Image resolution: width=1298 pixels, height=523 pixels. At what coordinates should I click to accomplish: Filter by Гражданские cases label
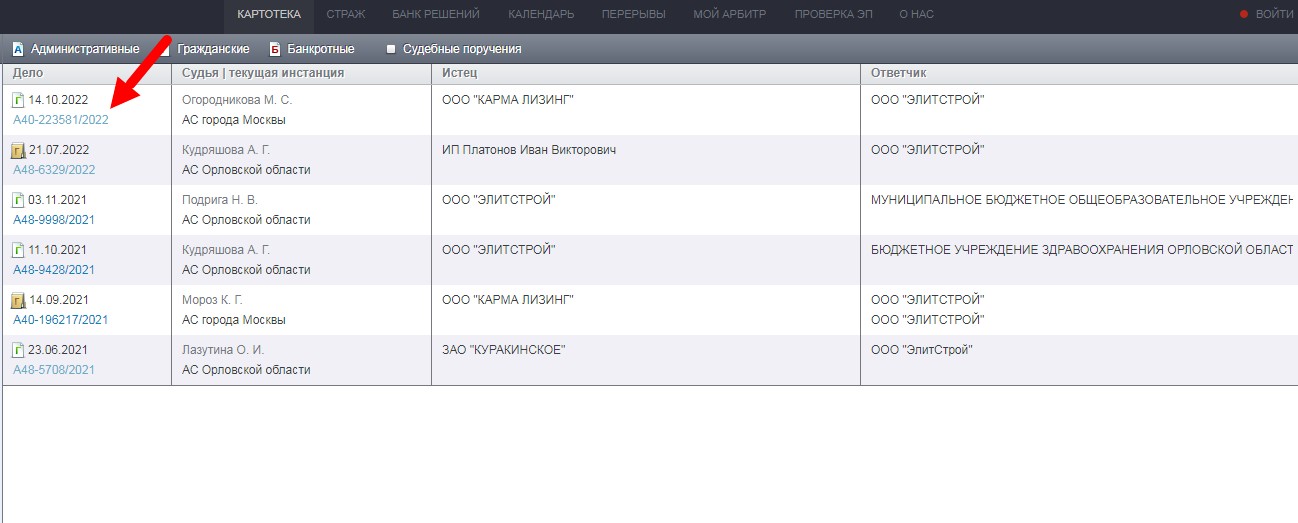click(x=213, y=49)
